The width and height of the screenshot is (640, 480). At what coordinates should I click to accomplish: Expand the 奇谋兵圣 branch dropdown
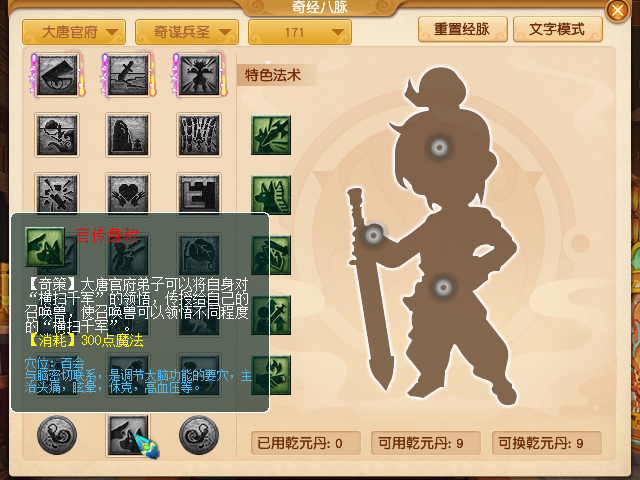click(x=187, y=32)
